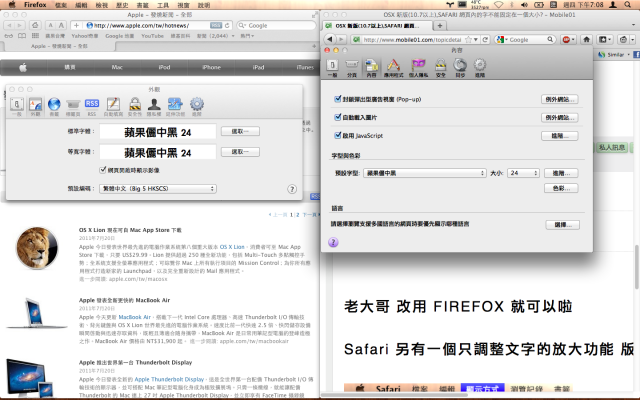Bookmark page with Firefox star icon
Screen dimensions: 640x400
click(x=469, y=40)
